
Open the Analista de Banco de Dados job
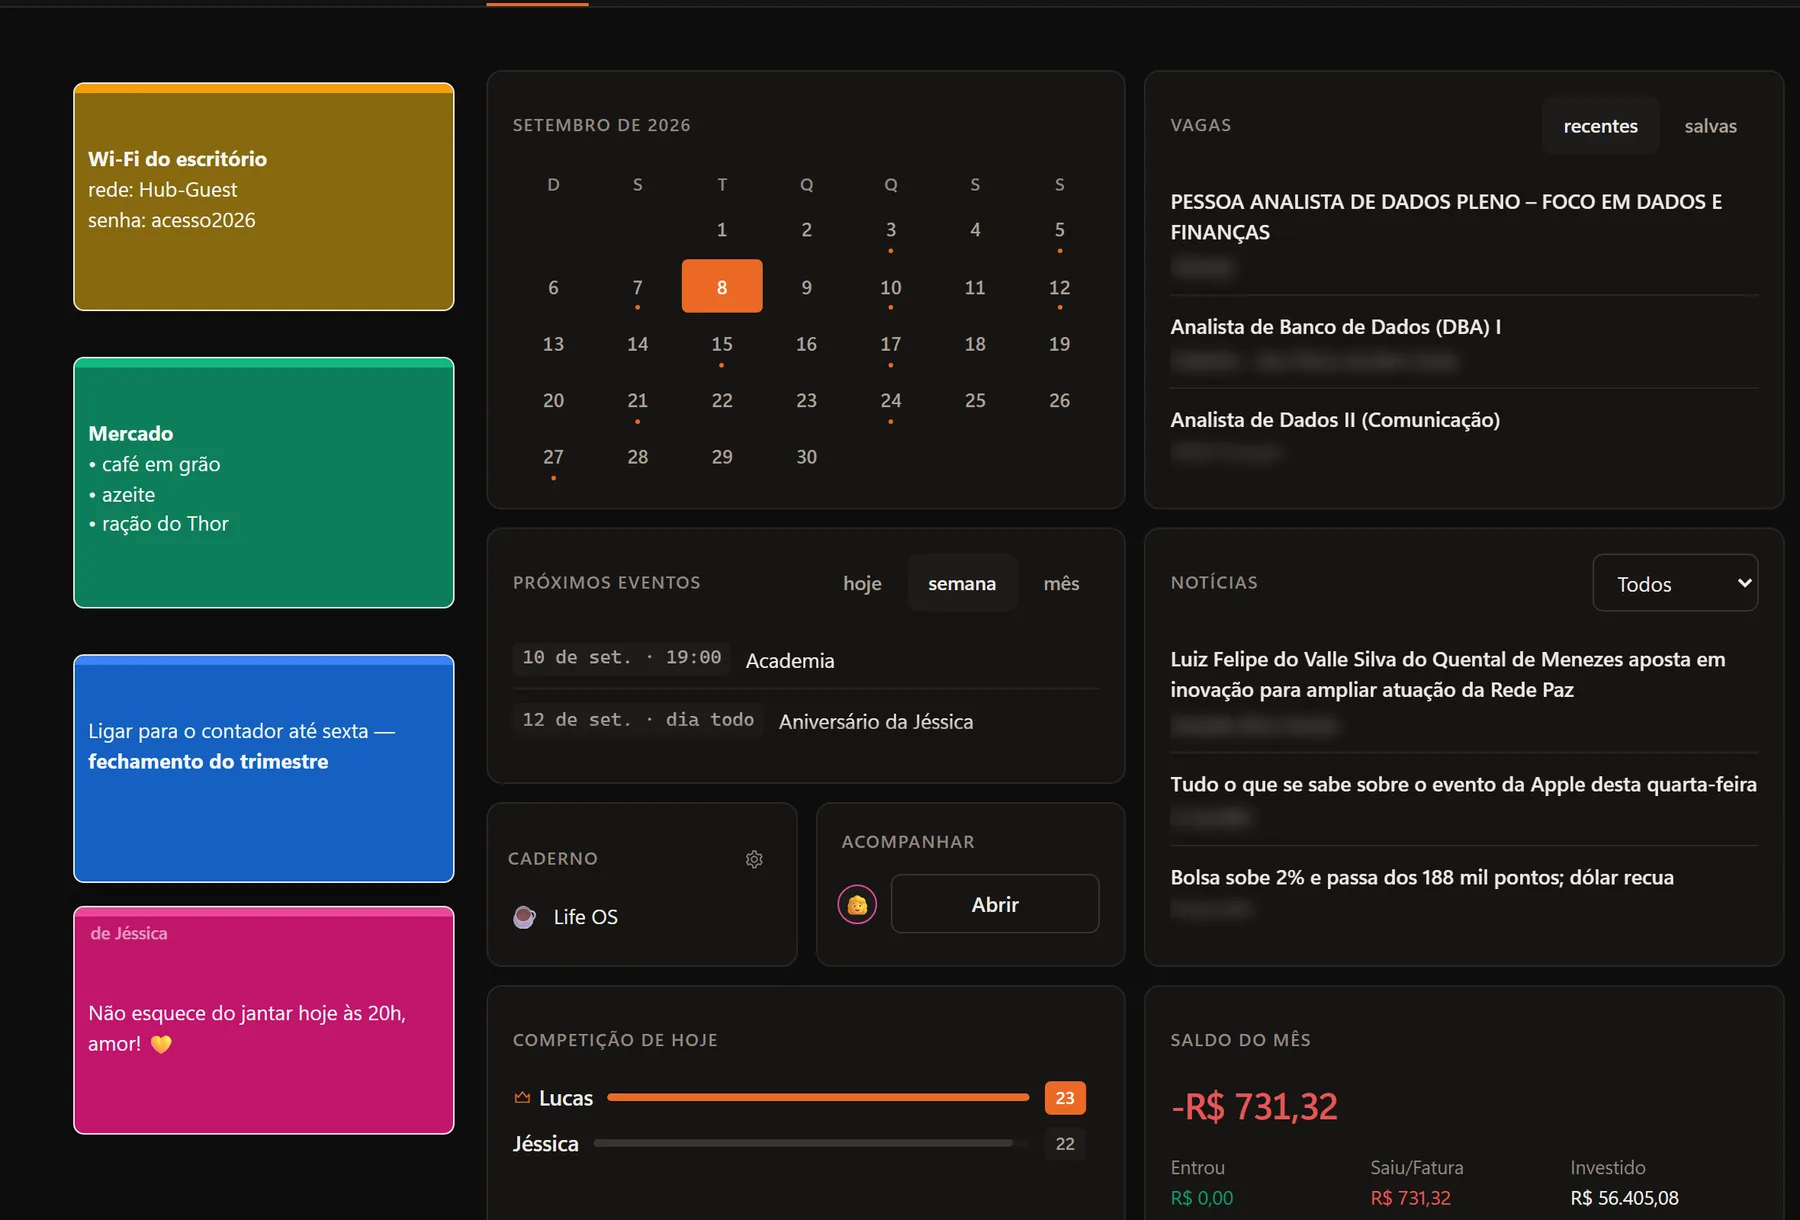(1335, 327)
